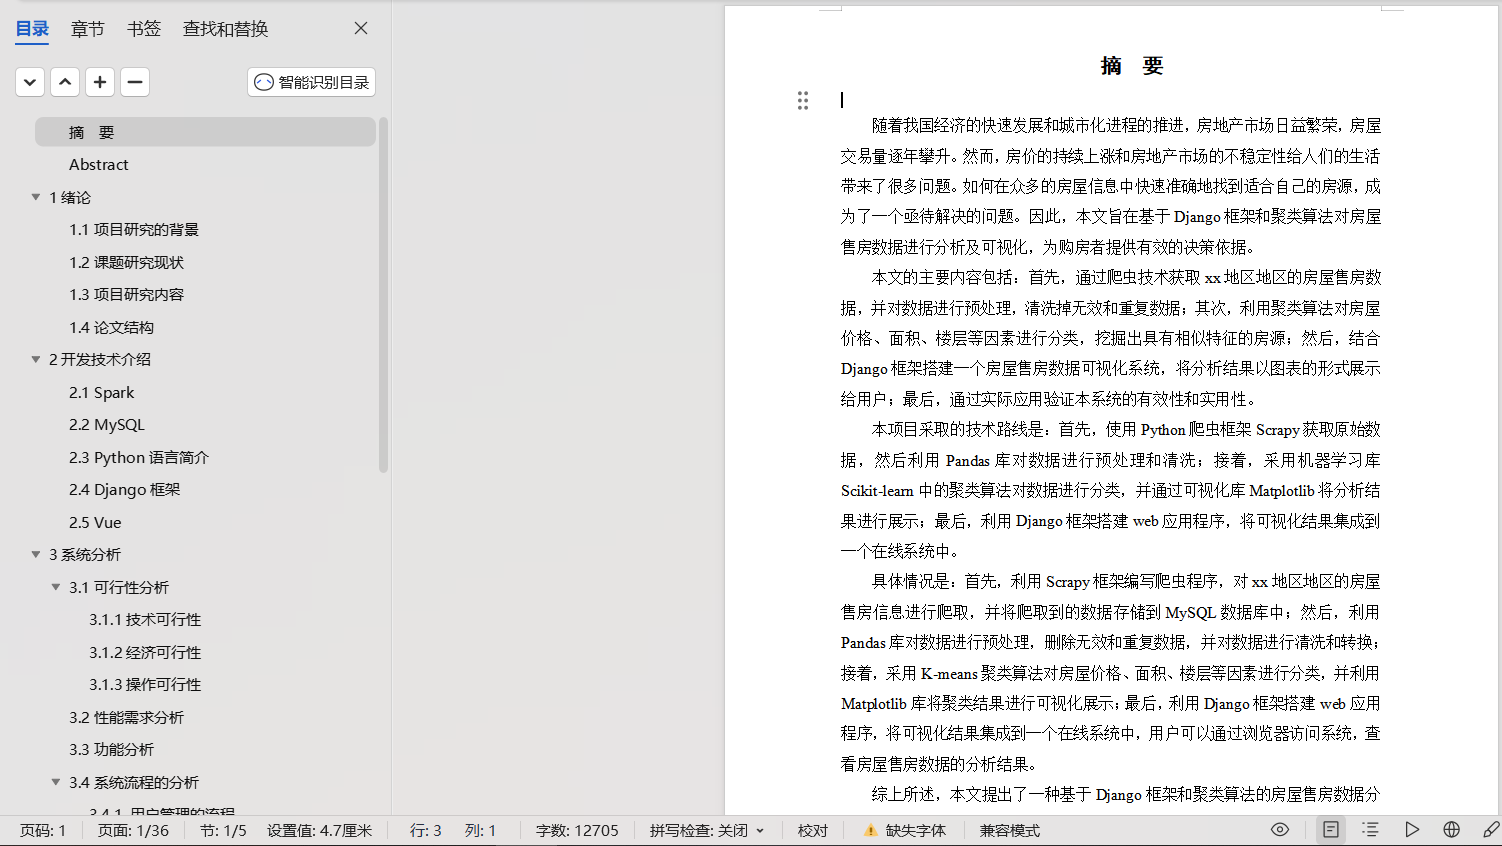This screenshot has width=1502, height=846.
Task: Click the up chevron in outline toolbar
Action: tap(65, 82)
